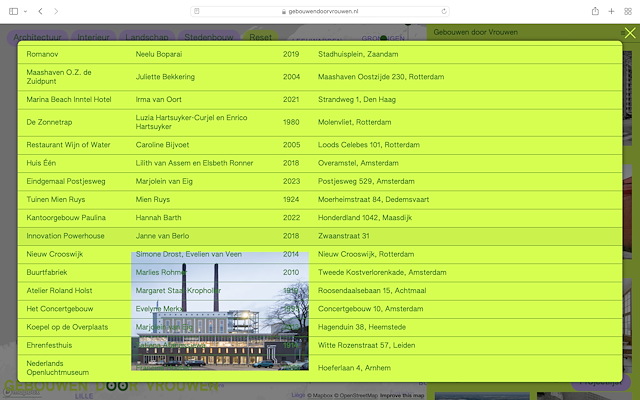Go forward to the next page
Image resolution: width=640 pixels, height=400 pixels.
coord(56,11)
